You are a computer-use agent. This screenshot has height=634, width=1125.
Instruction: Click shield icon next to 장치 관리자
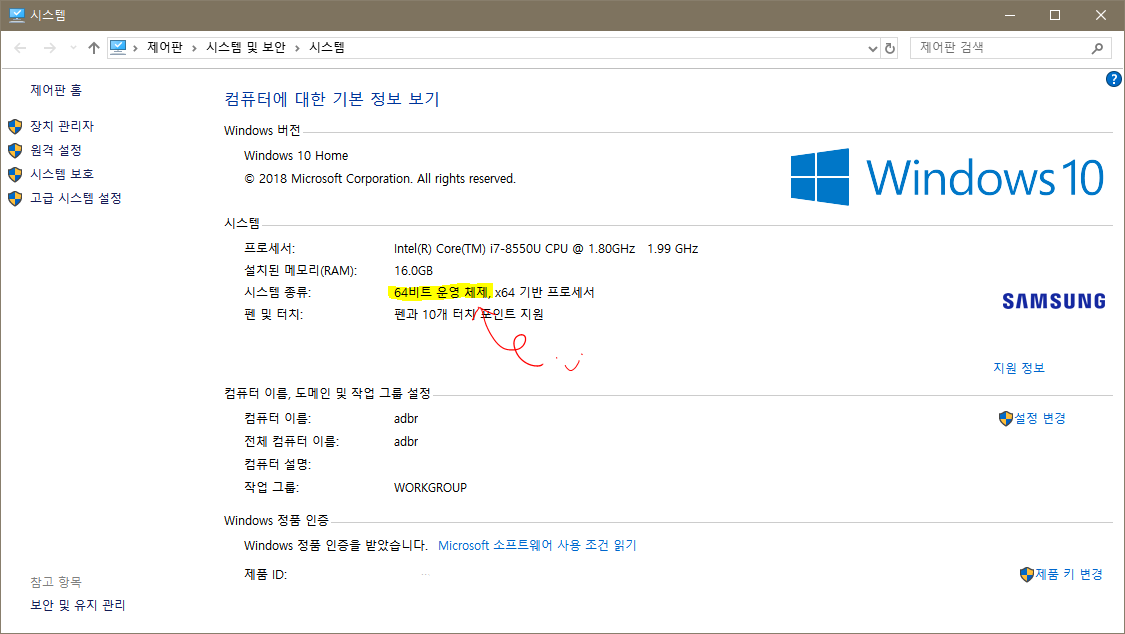tap(15, 126)
